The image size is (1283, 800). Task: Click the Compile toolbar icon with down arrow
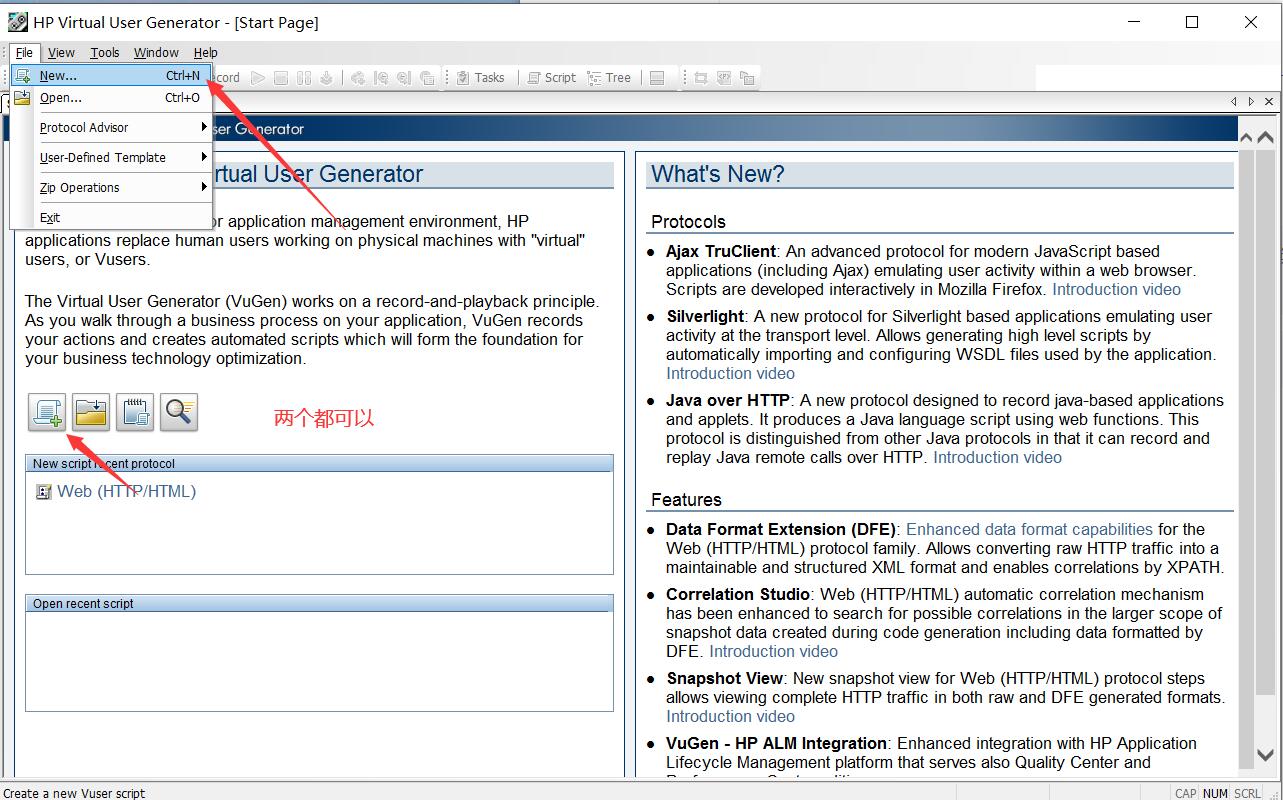click(326, 78)
